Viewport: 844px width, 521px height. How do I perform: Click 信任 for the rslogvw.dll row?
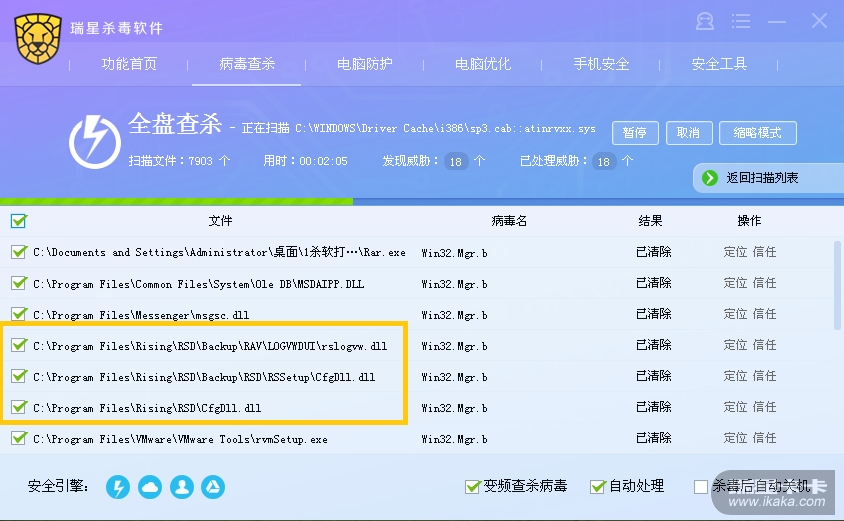764,345
